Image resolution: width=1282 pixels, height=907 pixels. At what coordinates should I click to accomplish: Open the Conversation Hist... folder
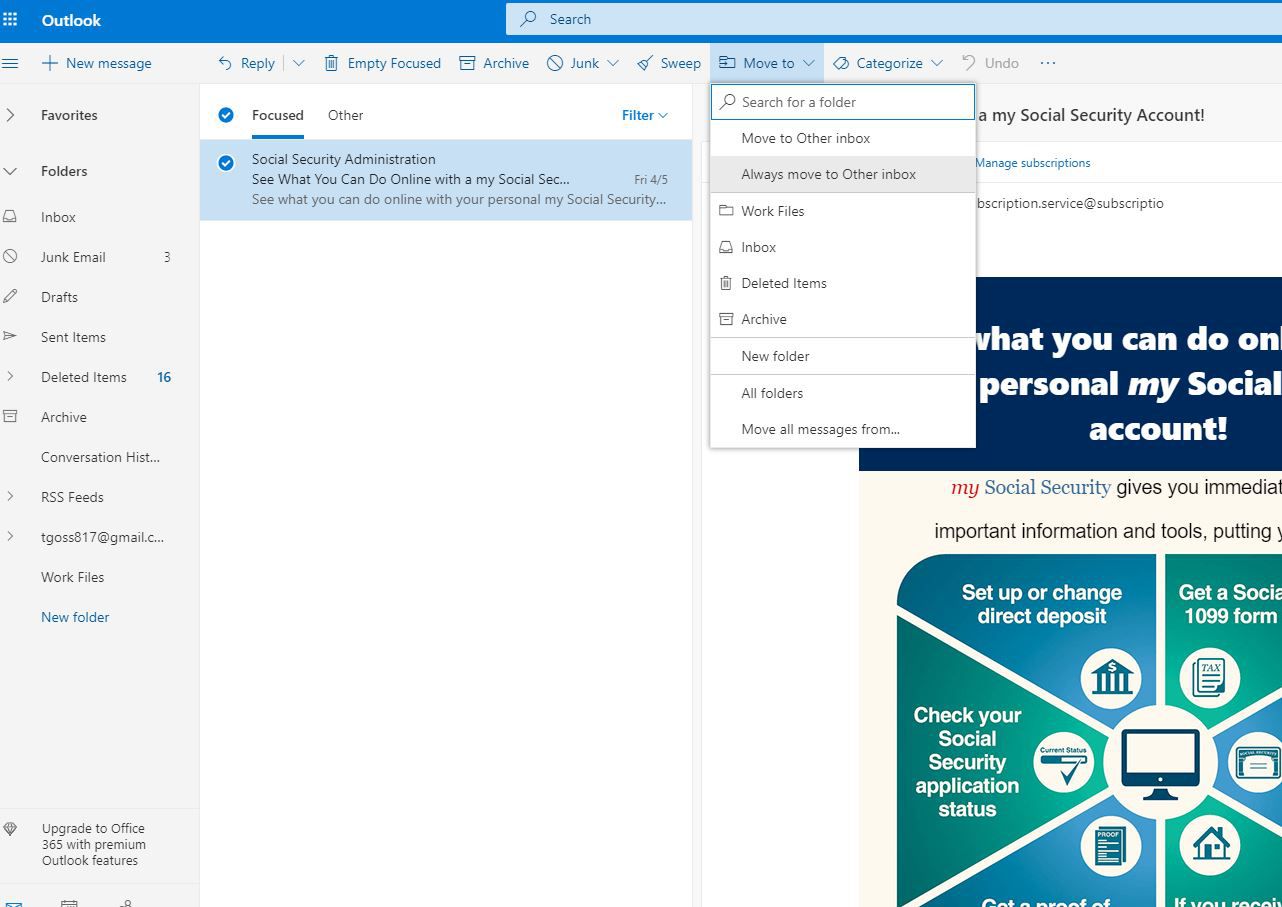pos(100,457)
